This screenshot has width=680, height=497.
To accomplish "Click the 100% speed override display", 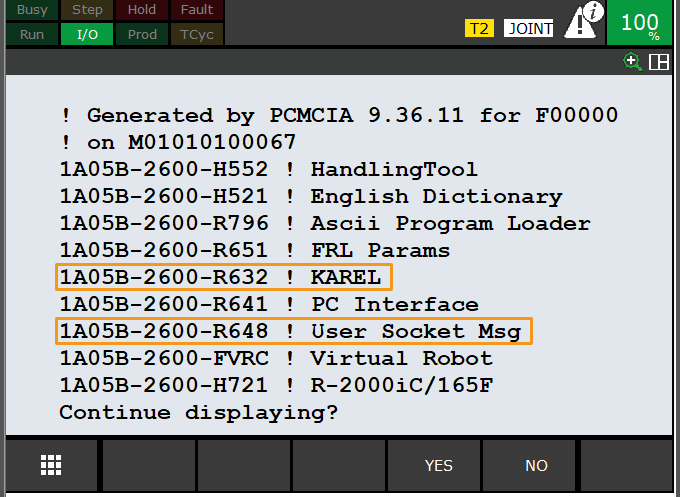I will coord(640,24).
